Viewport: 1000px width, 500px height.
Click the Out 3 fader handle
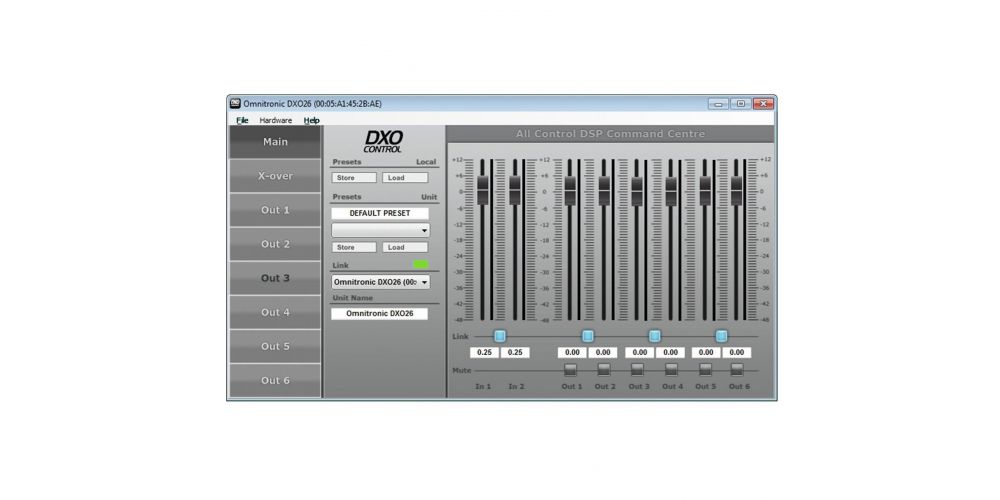coord(637,191)
